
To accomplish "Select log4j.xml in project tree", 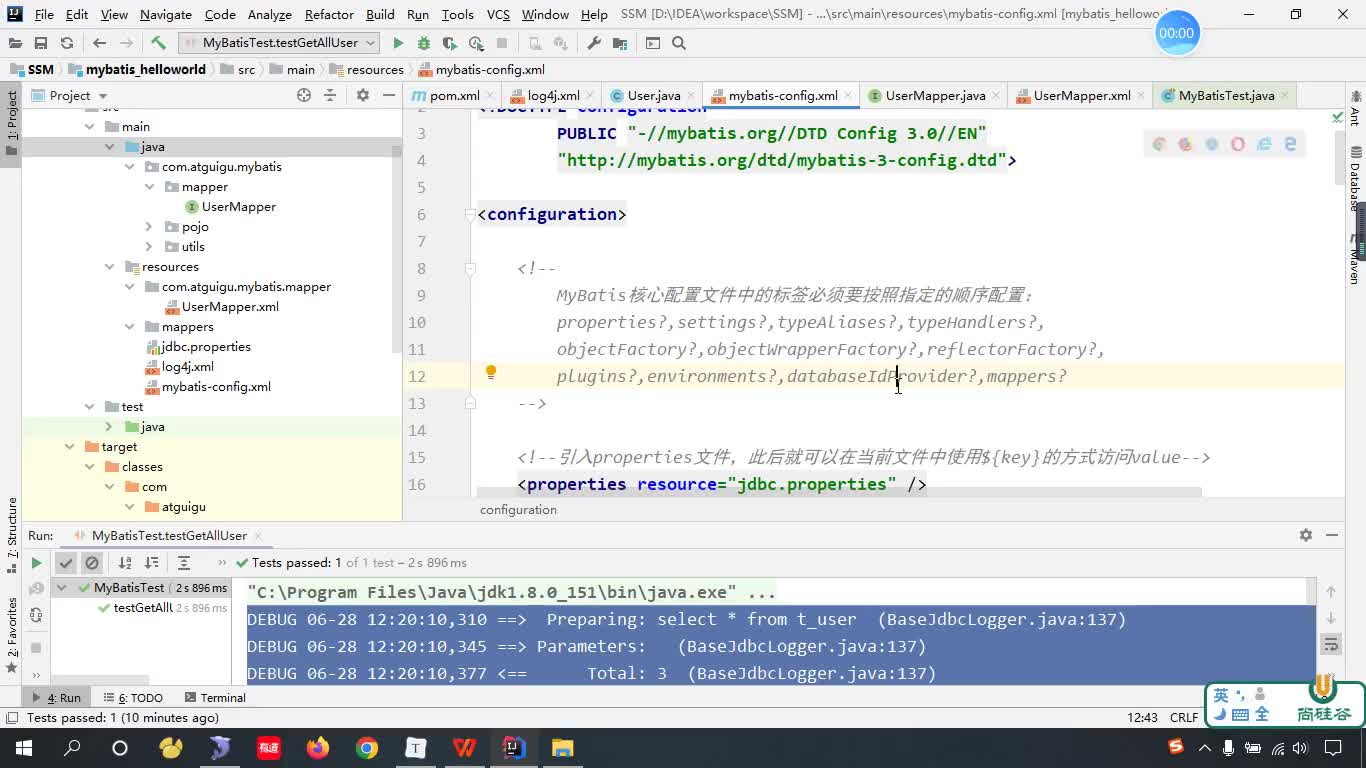I will 188,367.
